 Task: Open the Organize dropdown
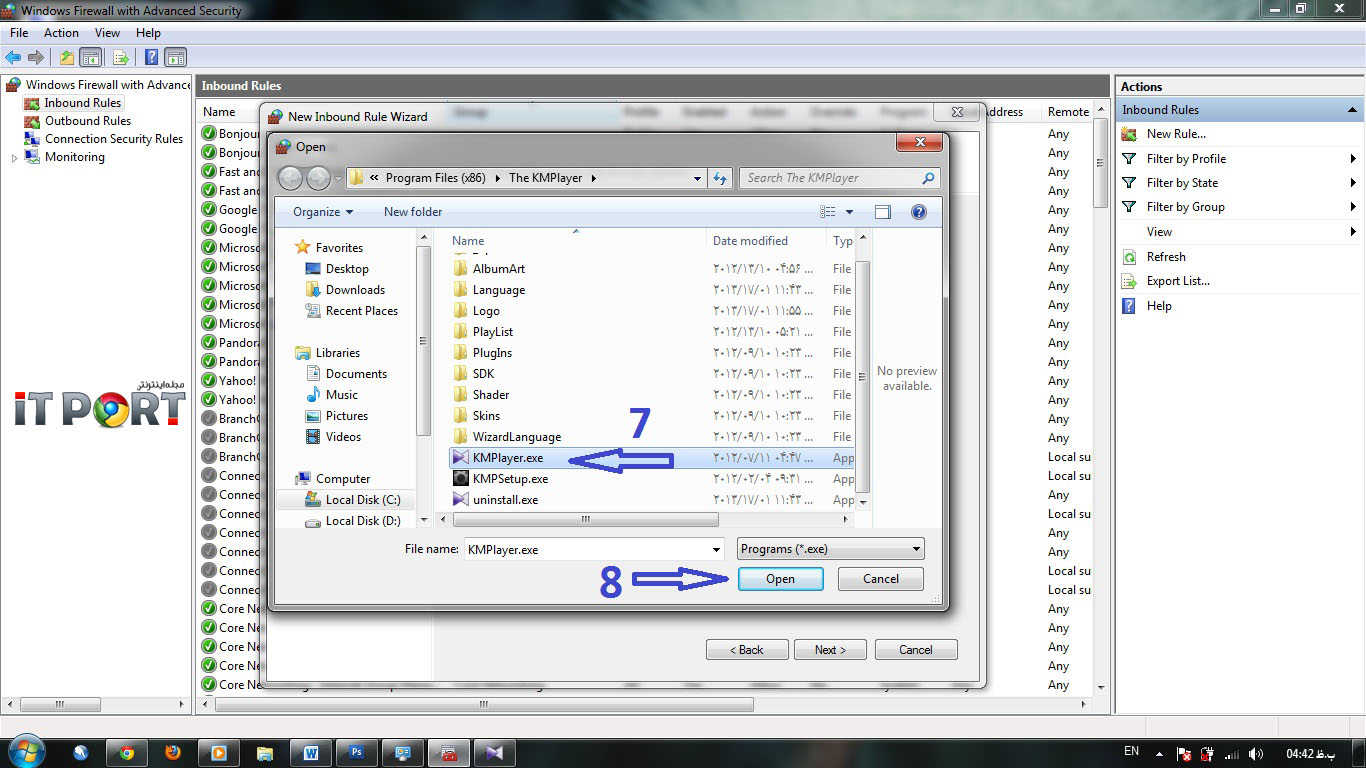coord(323,212)
